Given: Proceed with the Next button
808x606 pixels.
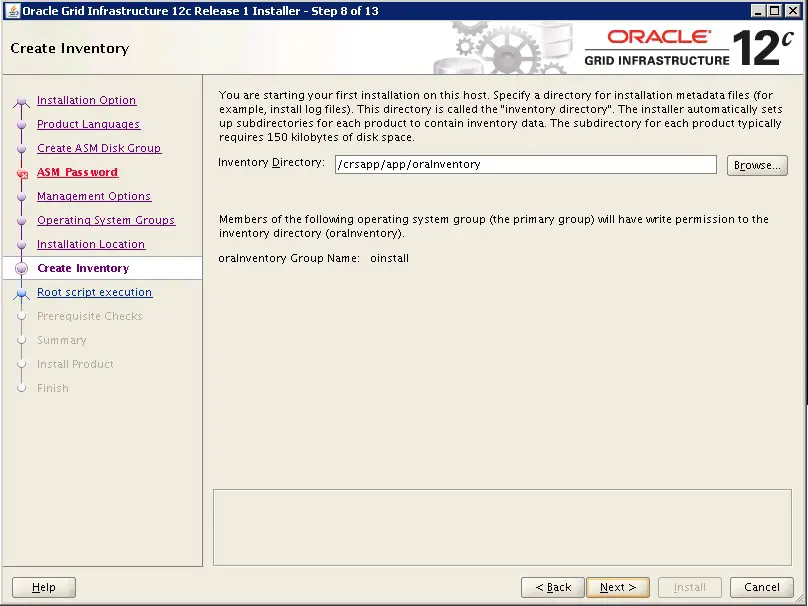Looking at the screenshot, I should tap(618, 587).
